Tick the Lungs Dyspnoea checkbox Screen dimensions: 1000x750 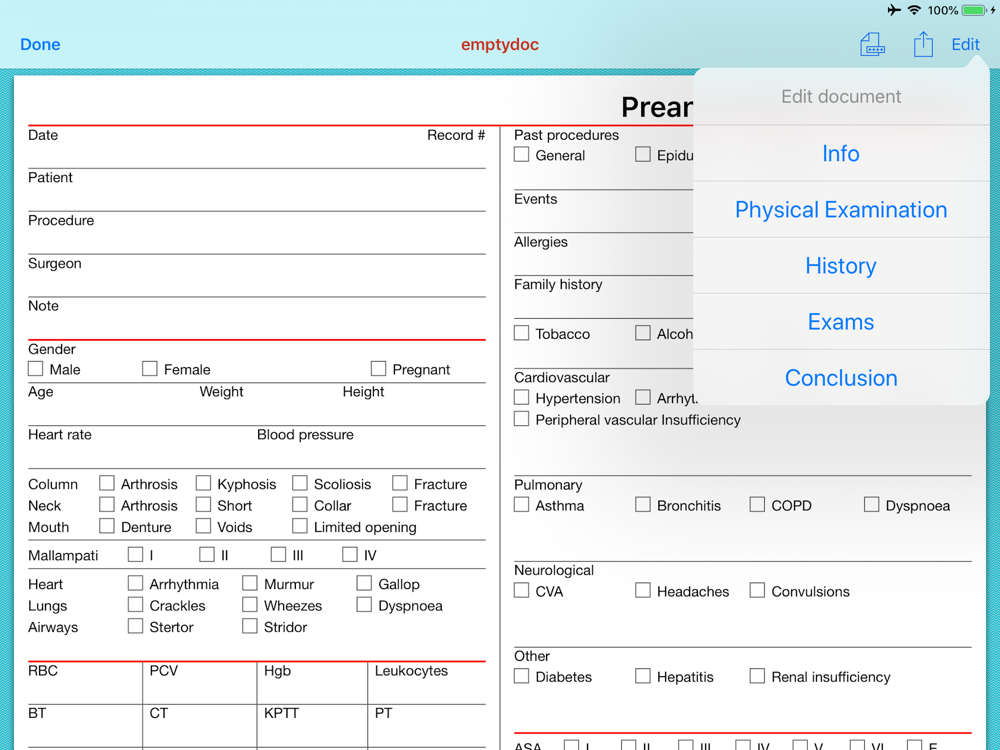point(364,605)
